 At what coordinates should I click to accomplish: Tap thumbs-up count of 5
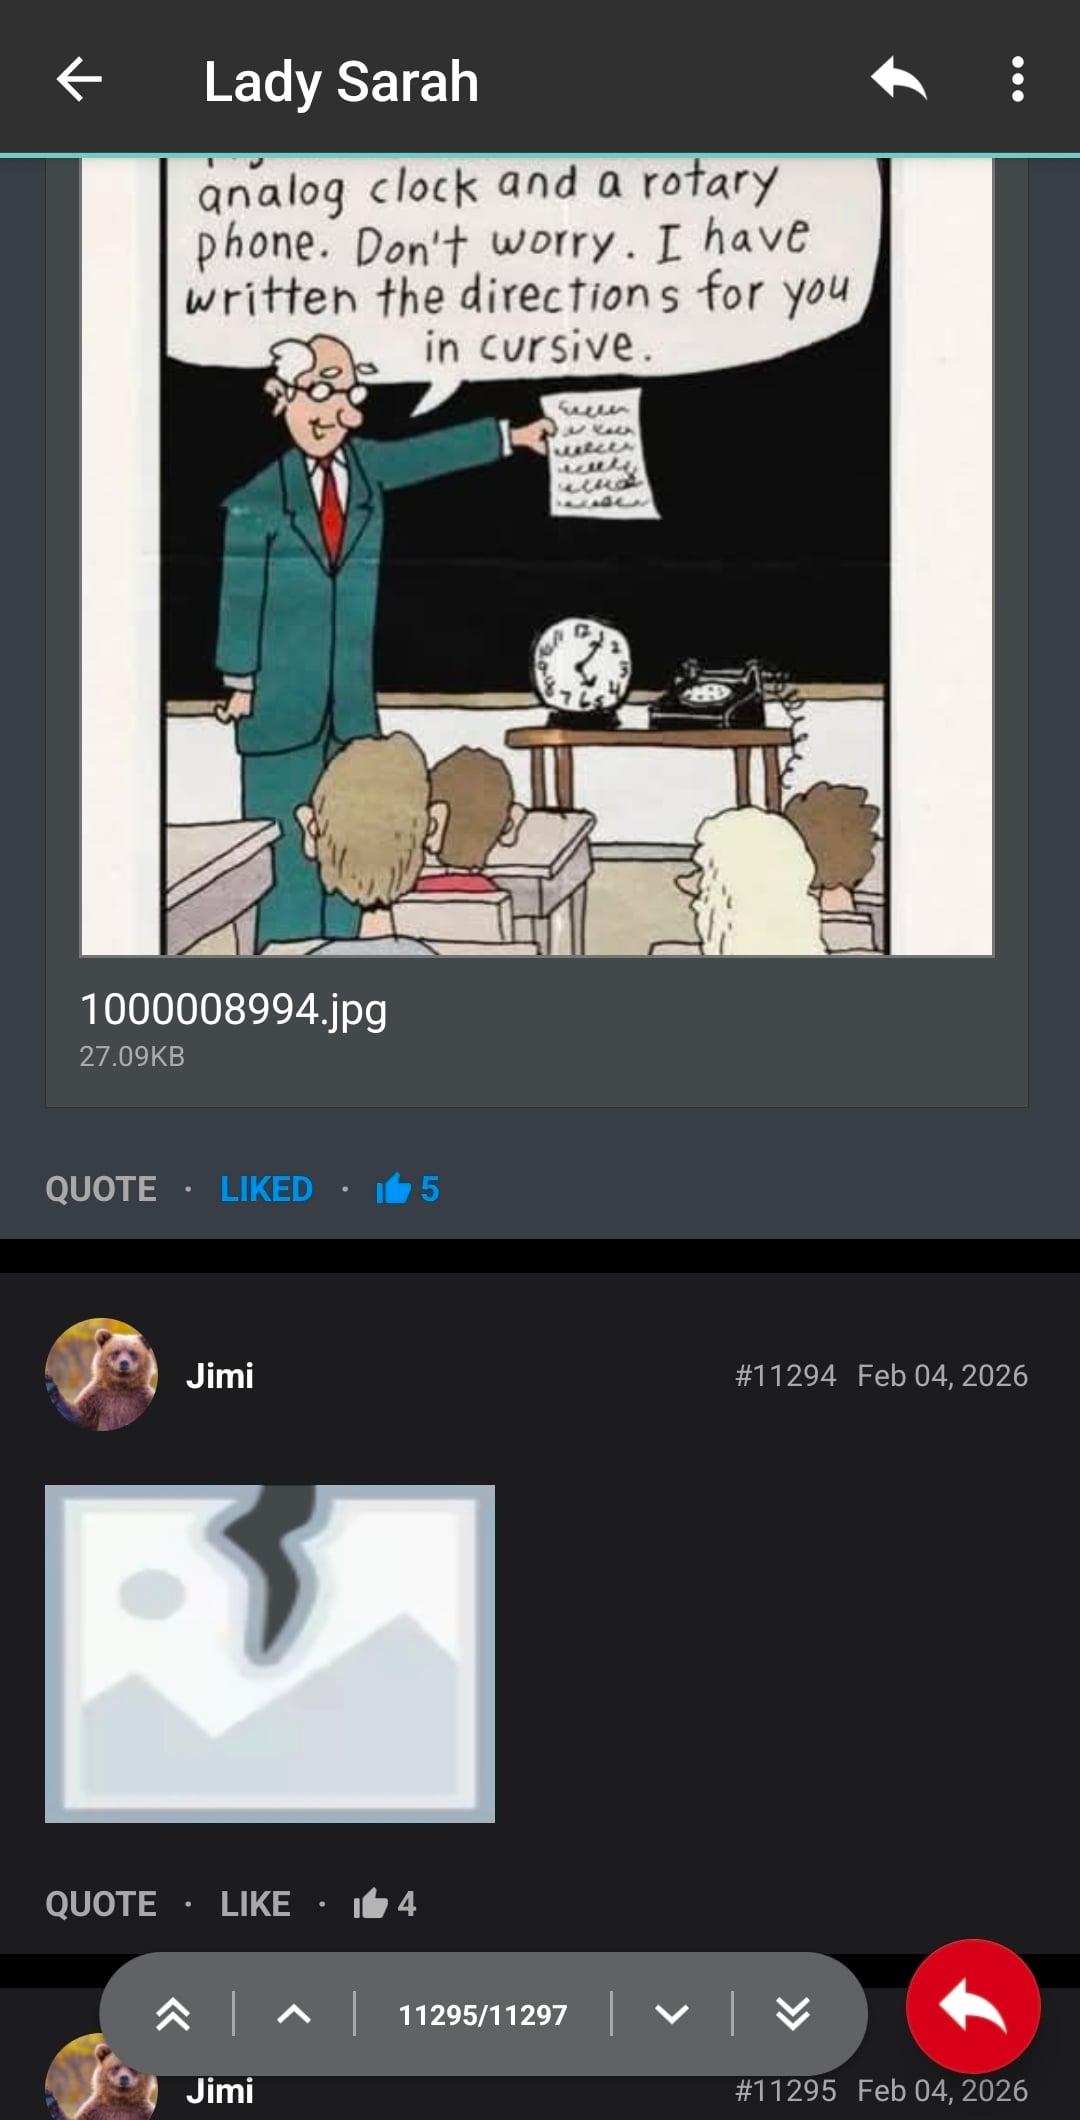408,1188
